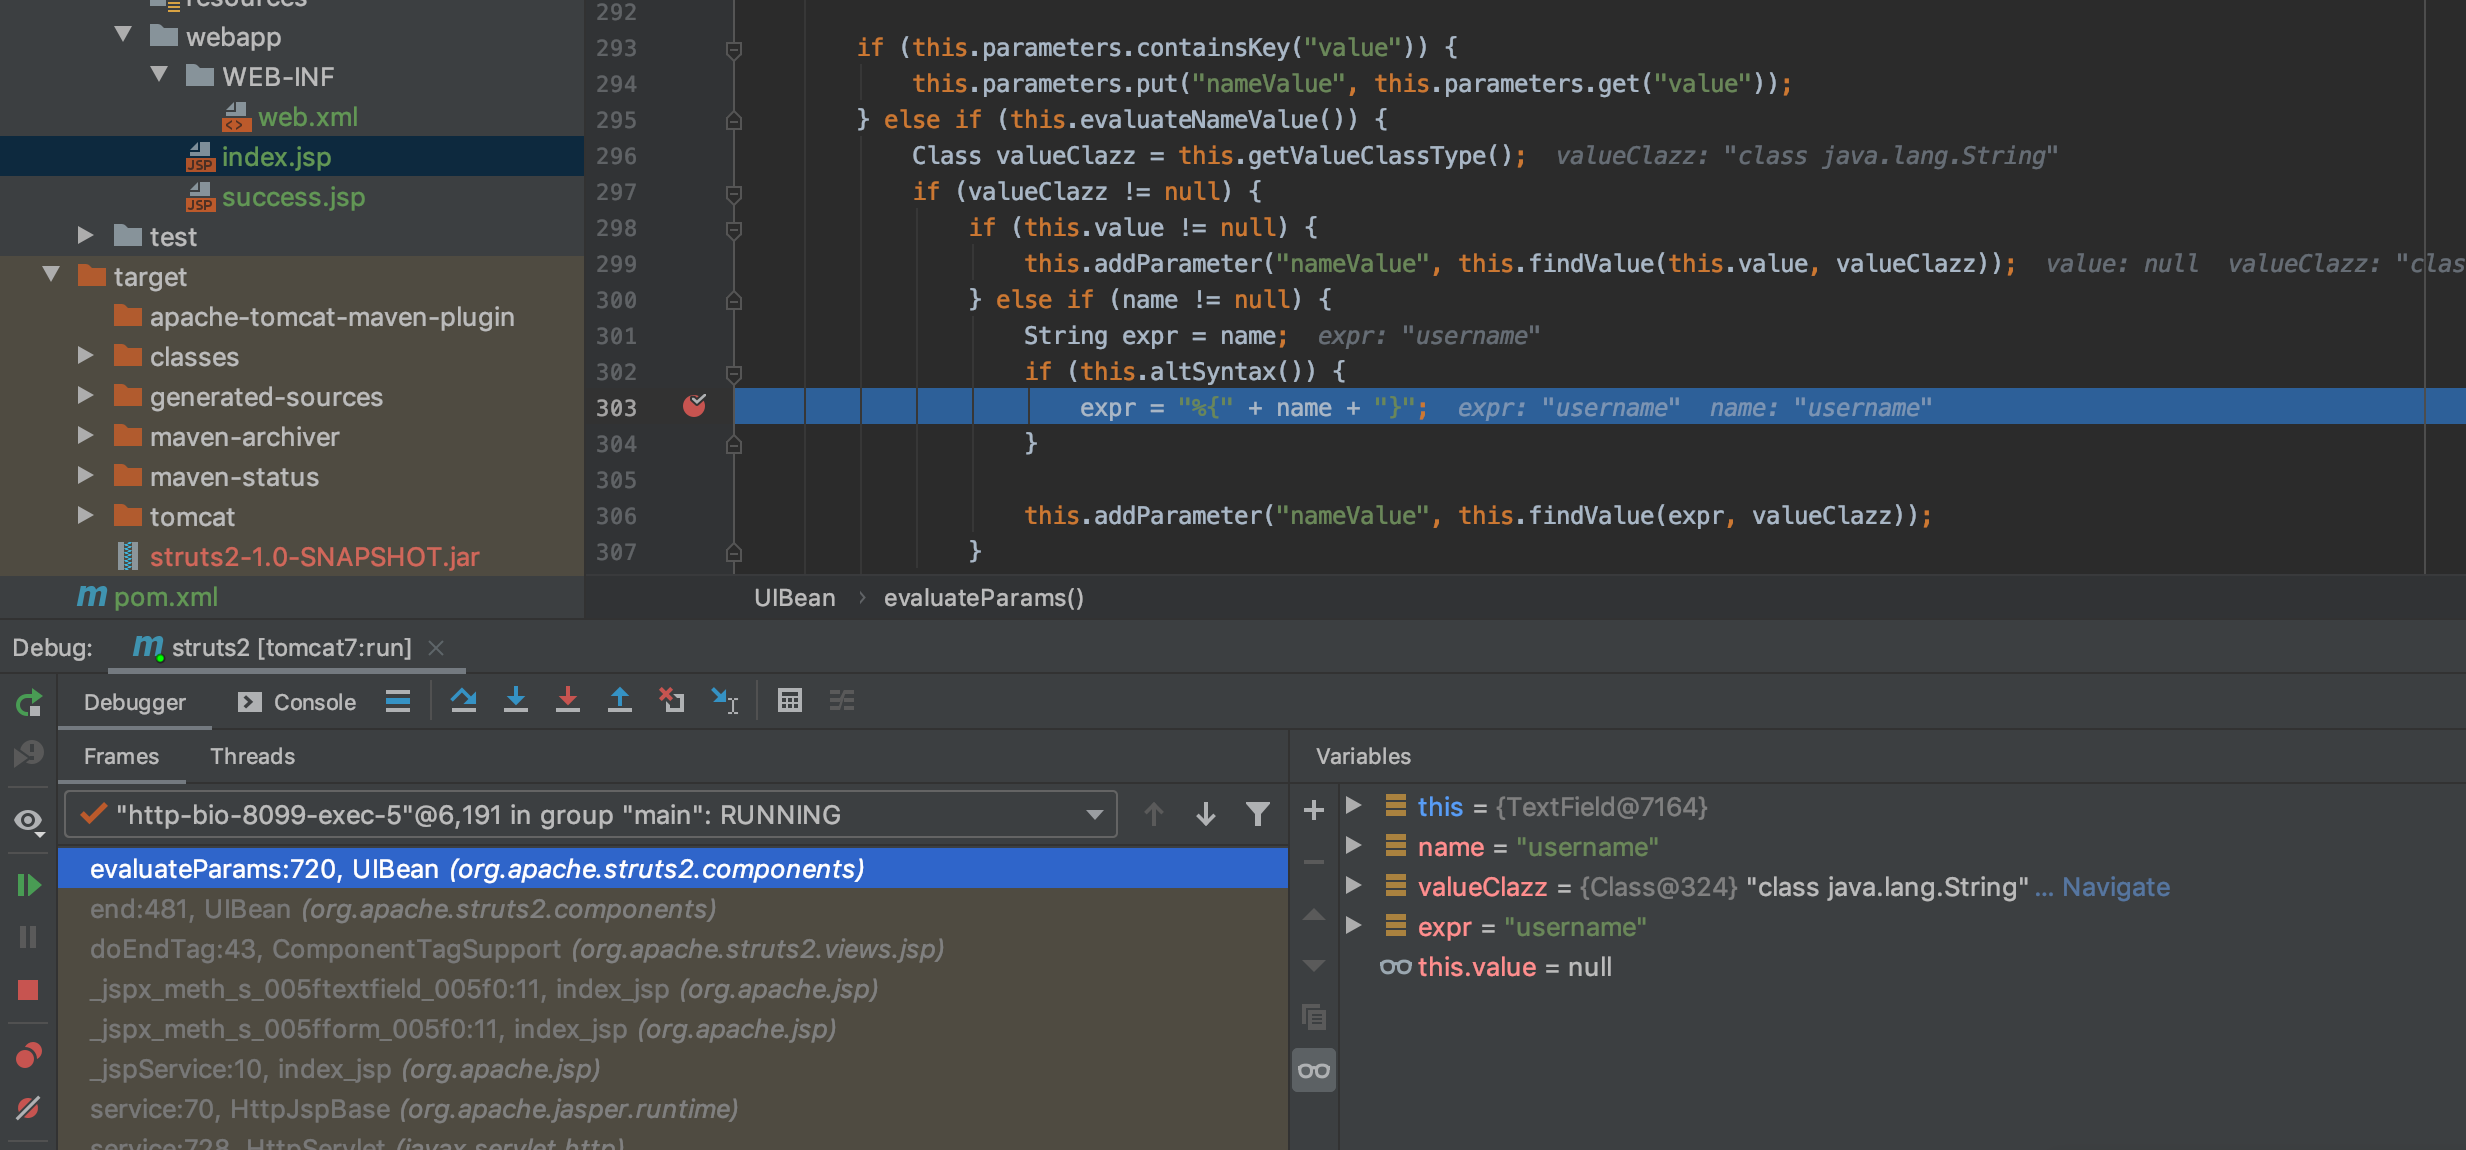Viewport: 2466px width, 1150px height.
Task: Click Force Step Into red arrow icon
Action: pos(568,701)
